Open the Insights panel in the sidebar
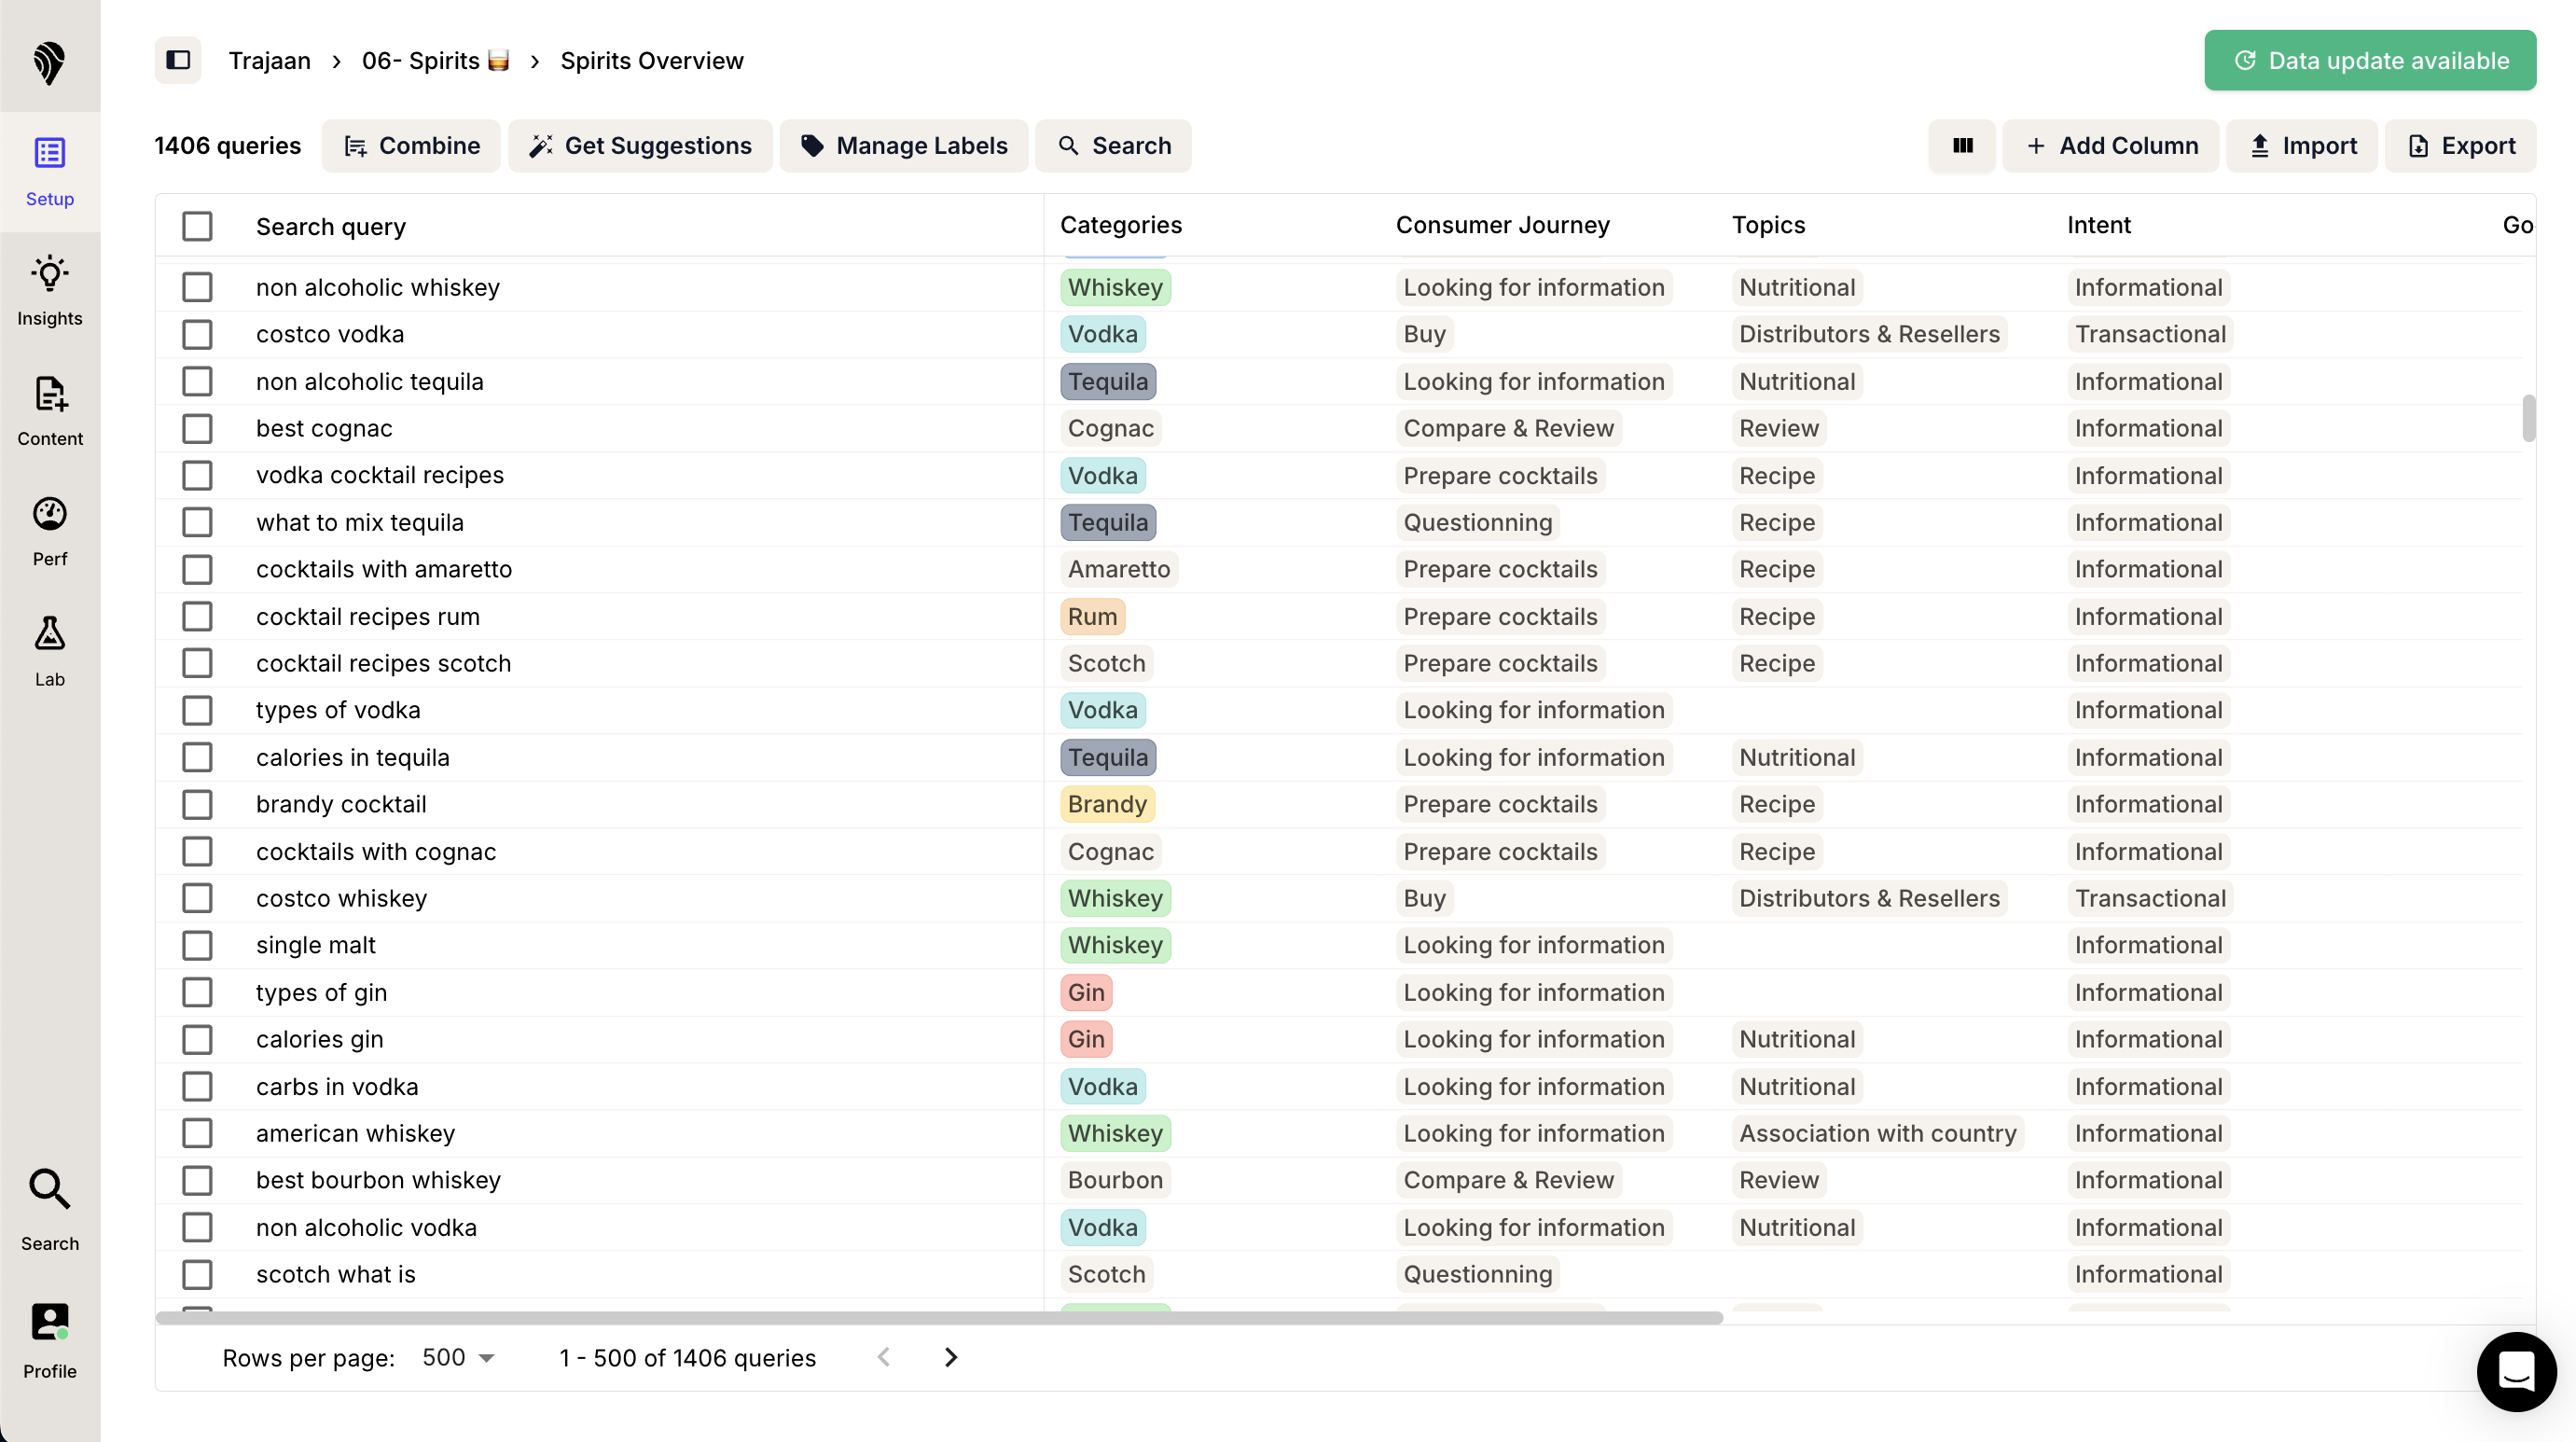Viewport: 2576px width, 1442px height. point(49,289)
